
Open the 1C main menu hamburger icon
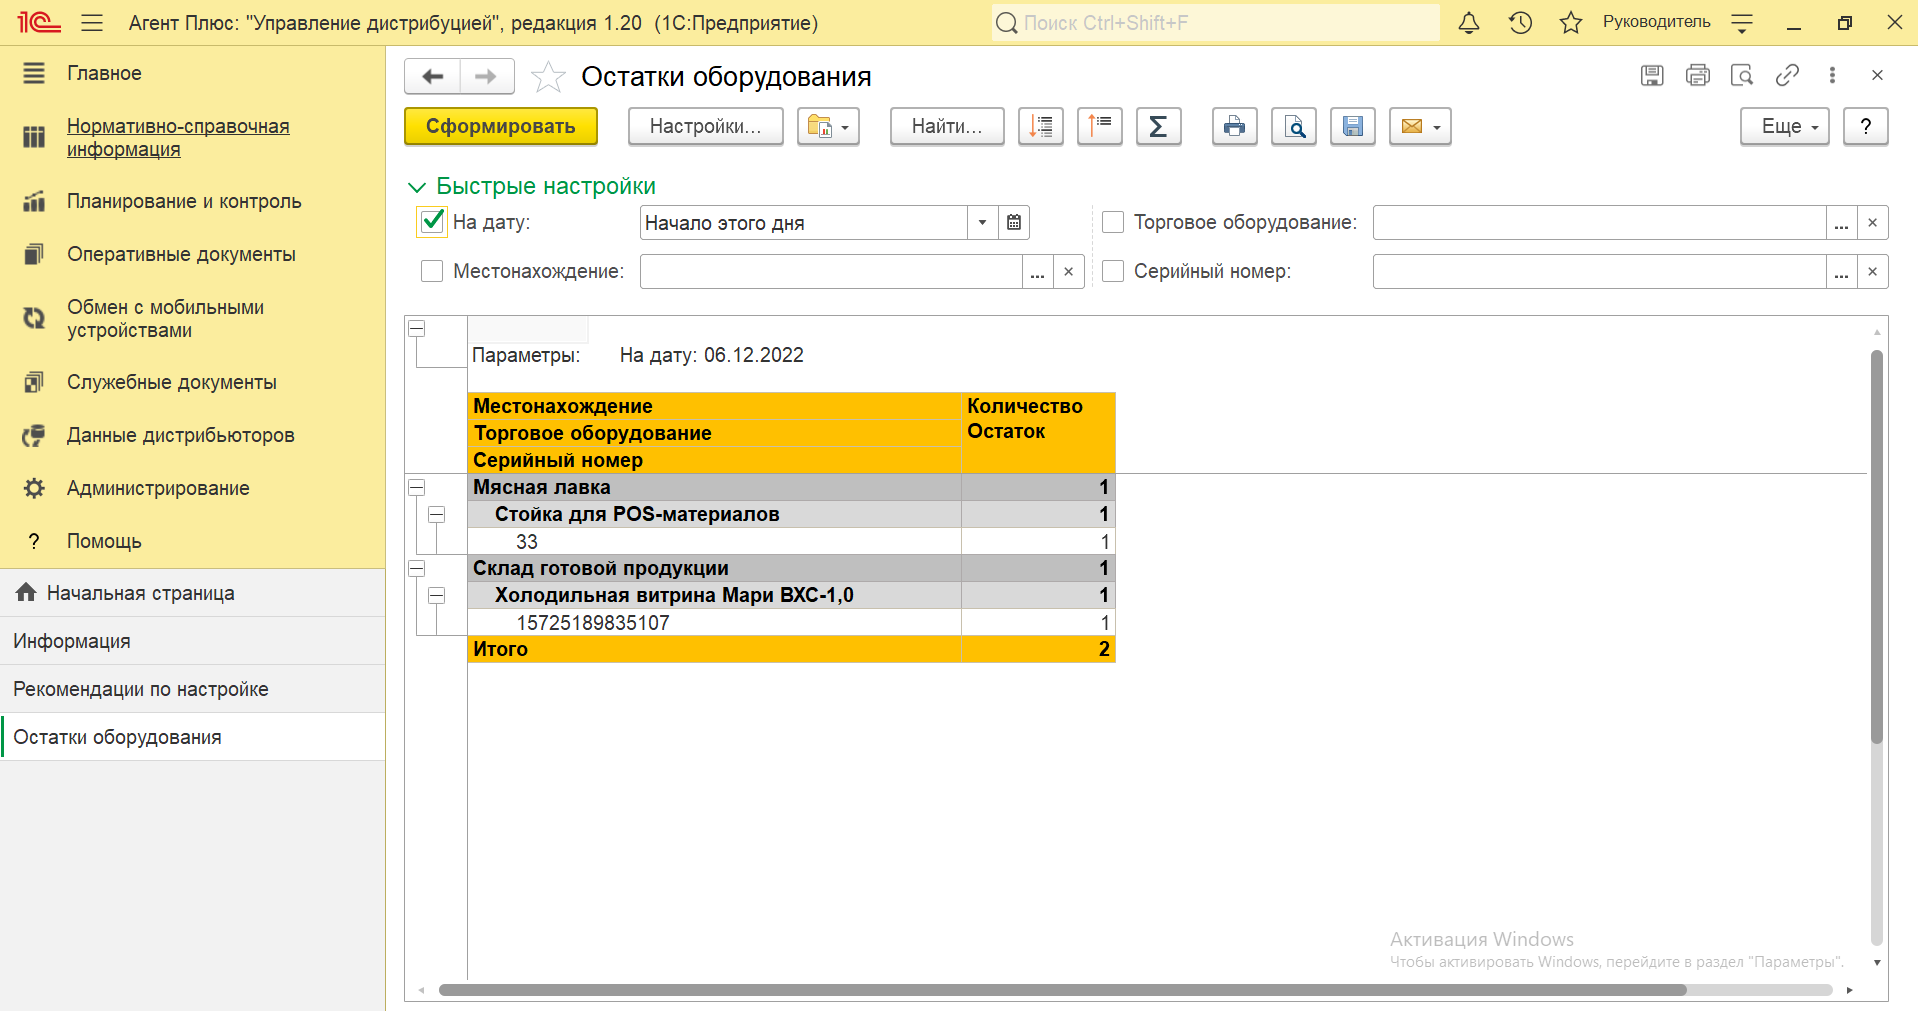tap(92, 23)
